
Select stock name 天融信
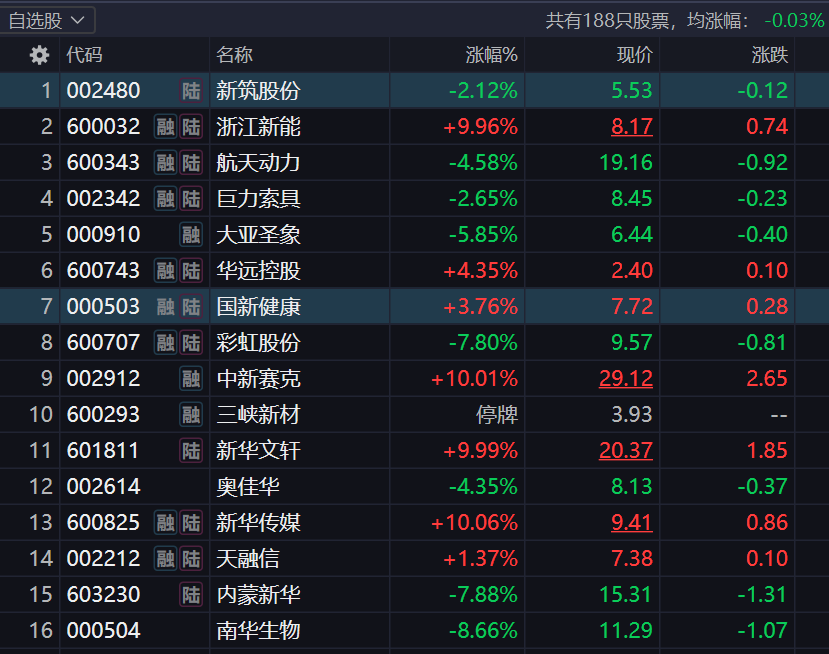point(247,559)
